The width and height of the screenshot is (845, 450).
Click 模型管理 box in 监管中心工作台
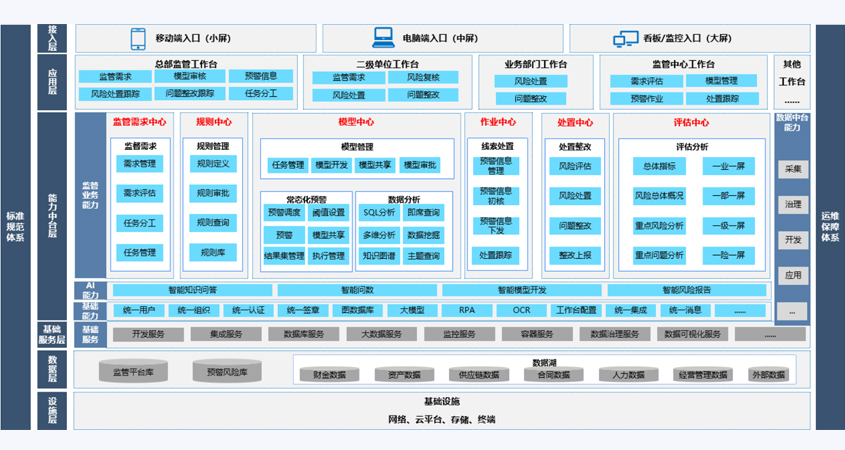point(721,81)
